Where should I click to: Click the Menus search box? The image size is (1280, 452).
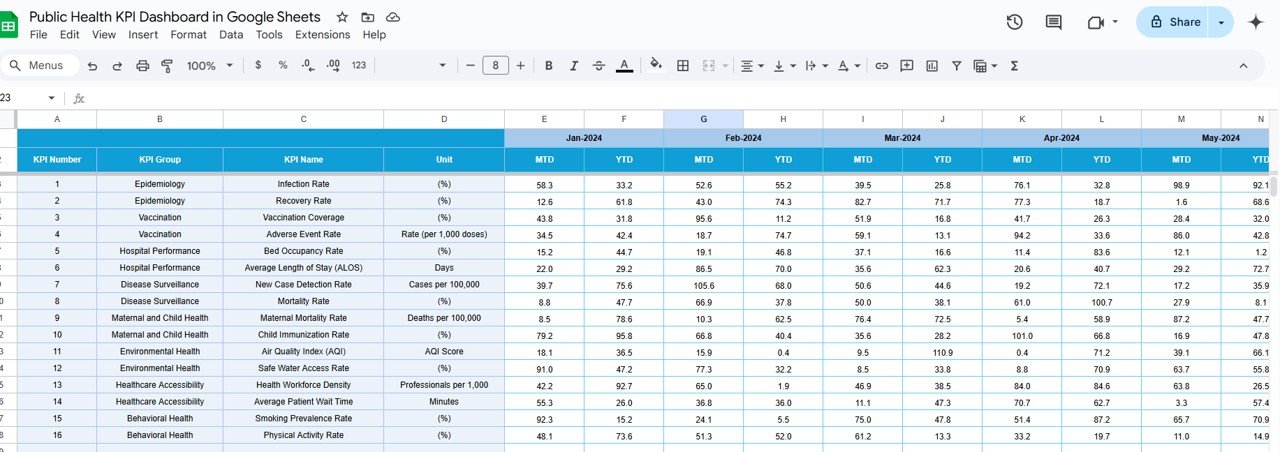click(40, 65)
